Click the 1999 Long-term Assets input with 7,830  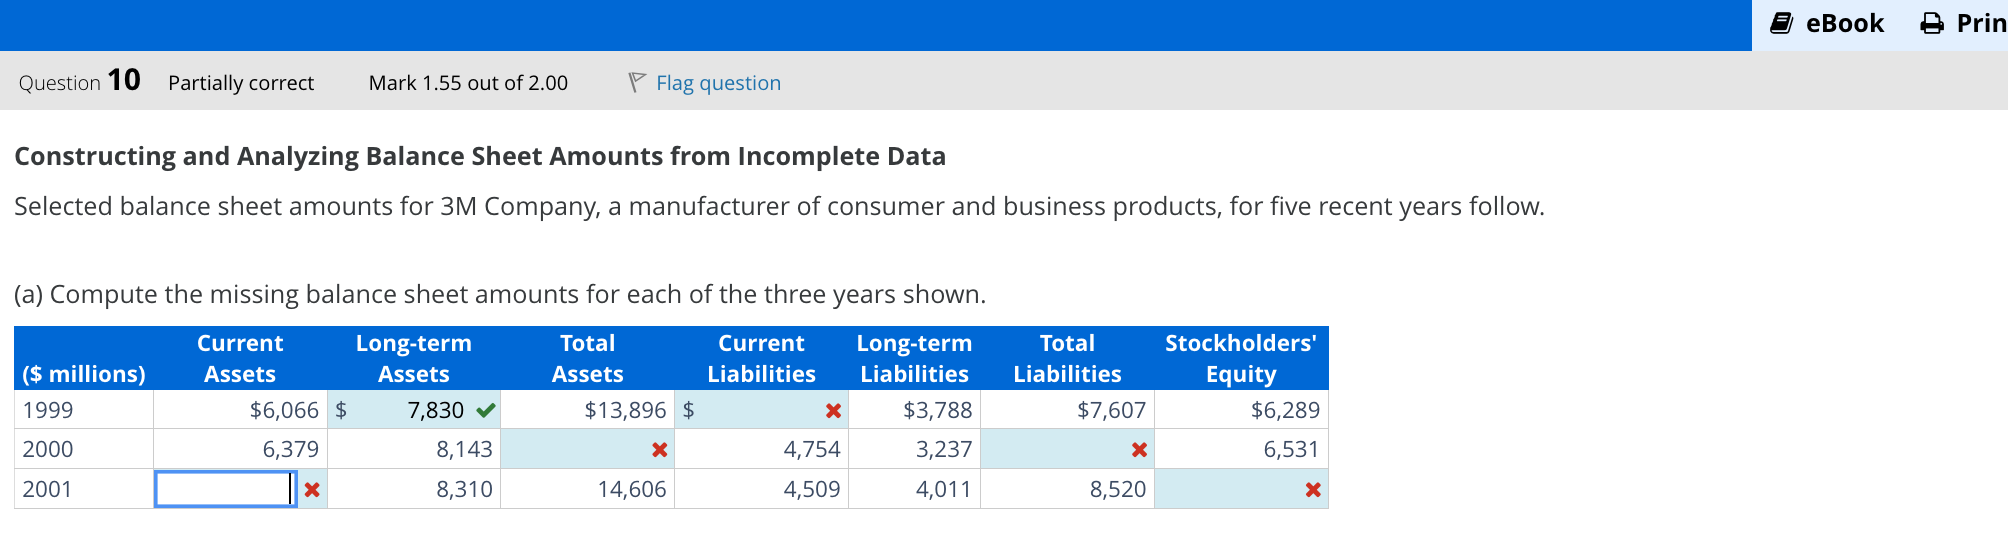pos(412,410)
